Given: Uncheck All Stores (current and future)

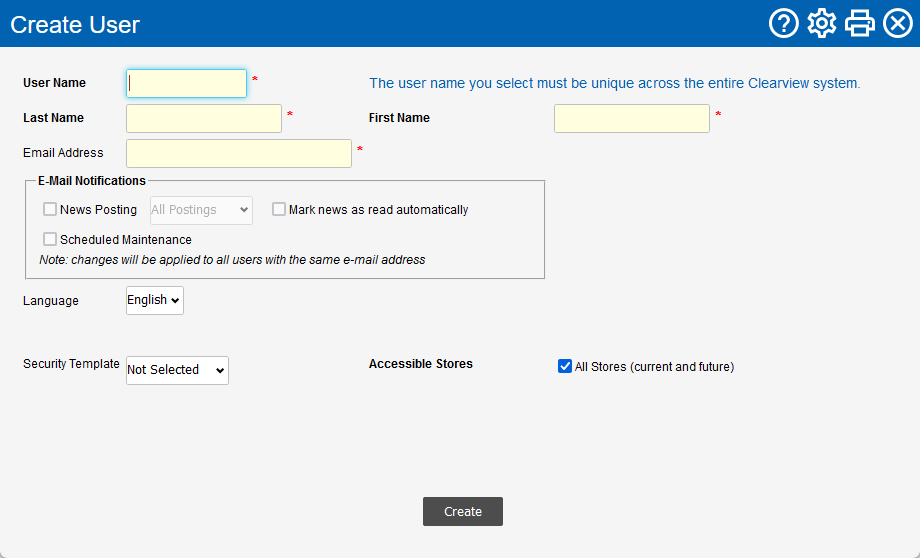Looking at the screenshot, I should pyautogui.click(x=564, y=367).
